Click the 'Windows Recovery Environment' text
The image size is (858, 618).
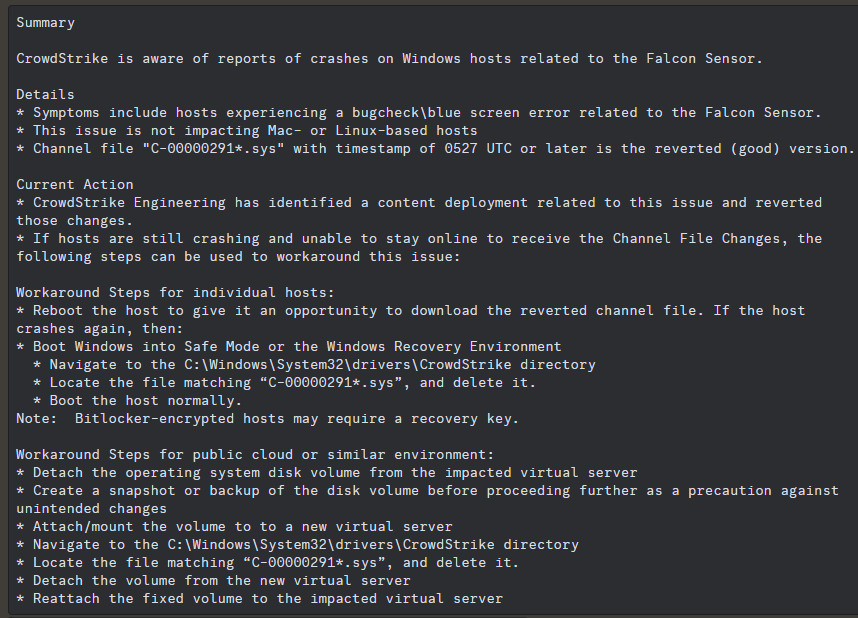pos(444,346)
